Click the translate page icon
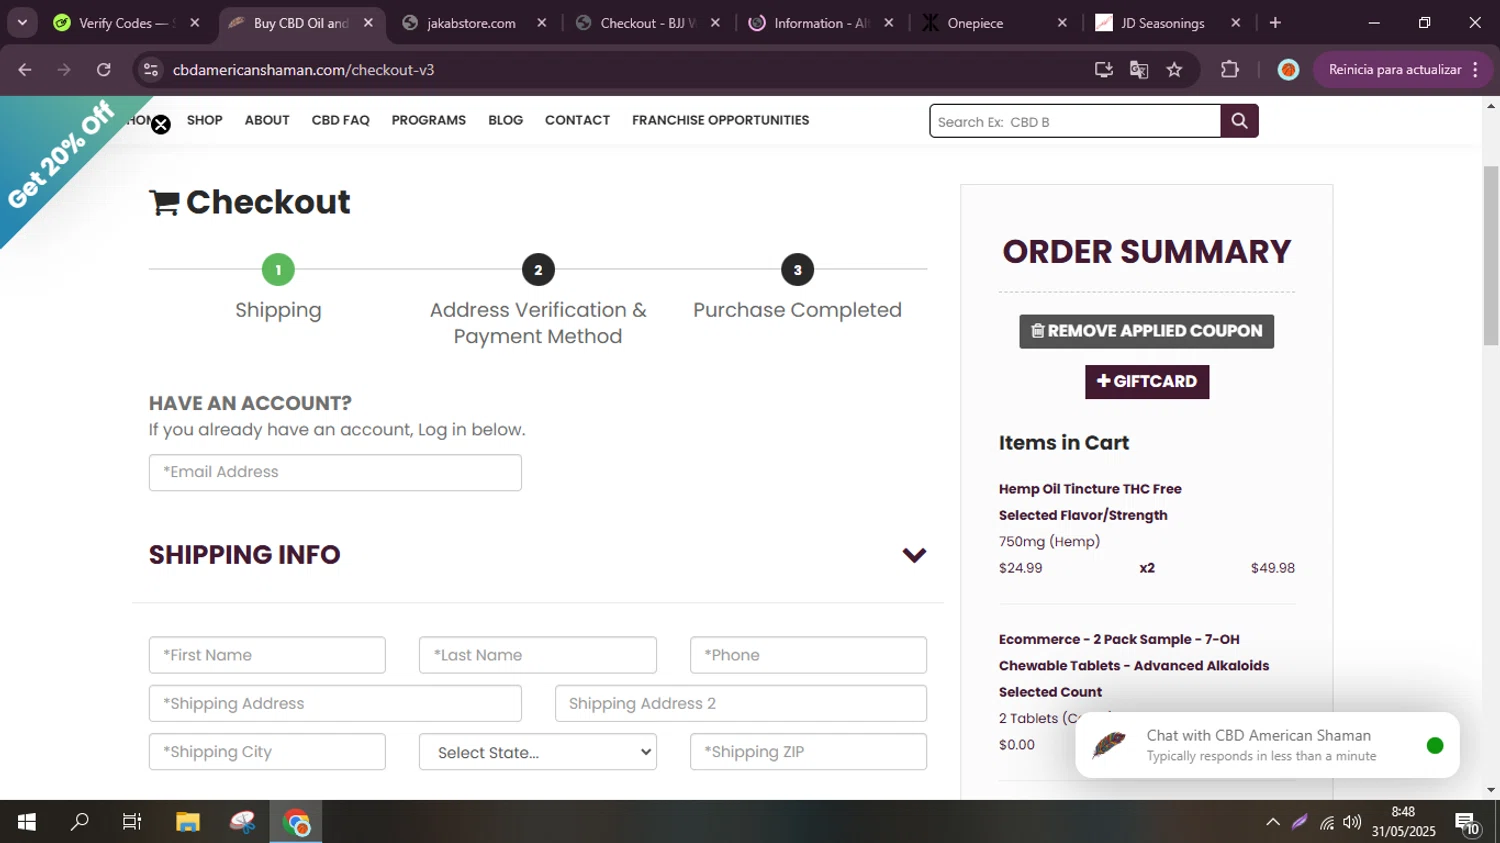1500x843 pixels. click(x=1139, y=70)
